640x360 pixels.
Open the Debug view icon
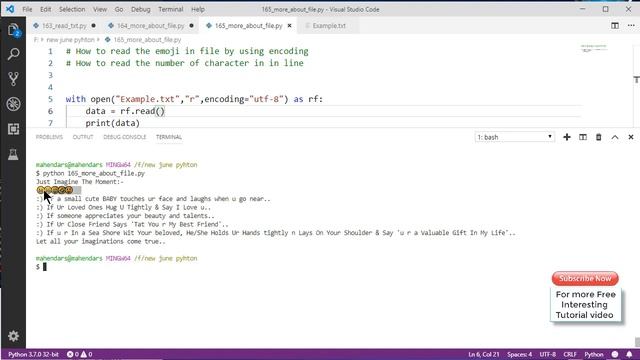[x=13, y=104]
